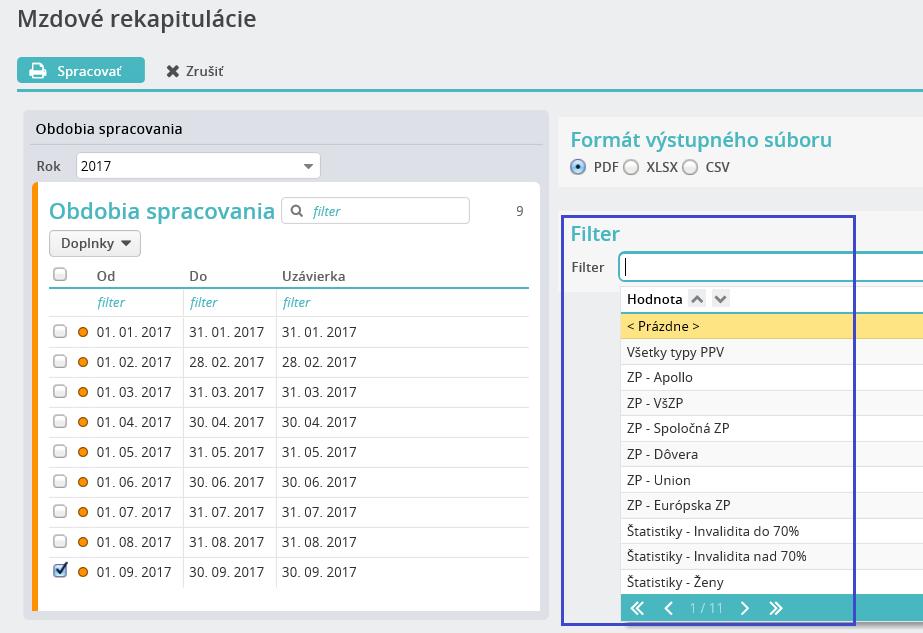Select Štatistiky - Ženy option
923x633 pixels.
(772, 582)
